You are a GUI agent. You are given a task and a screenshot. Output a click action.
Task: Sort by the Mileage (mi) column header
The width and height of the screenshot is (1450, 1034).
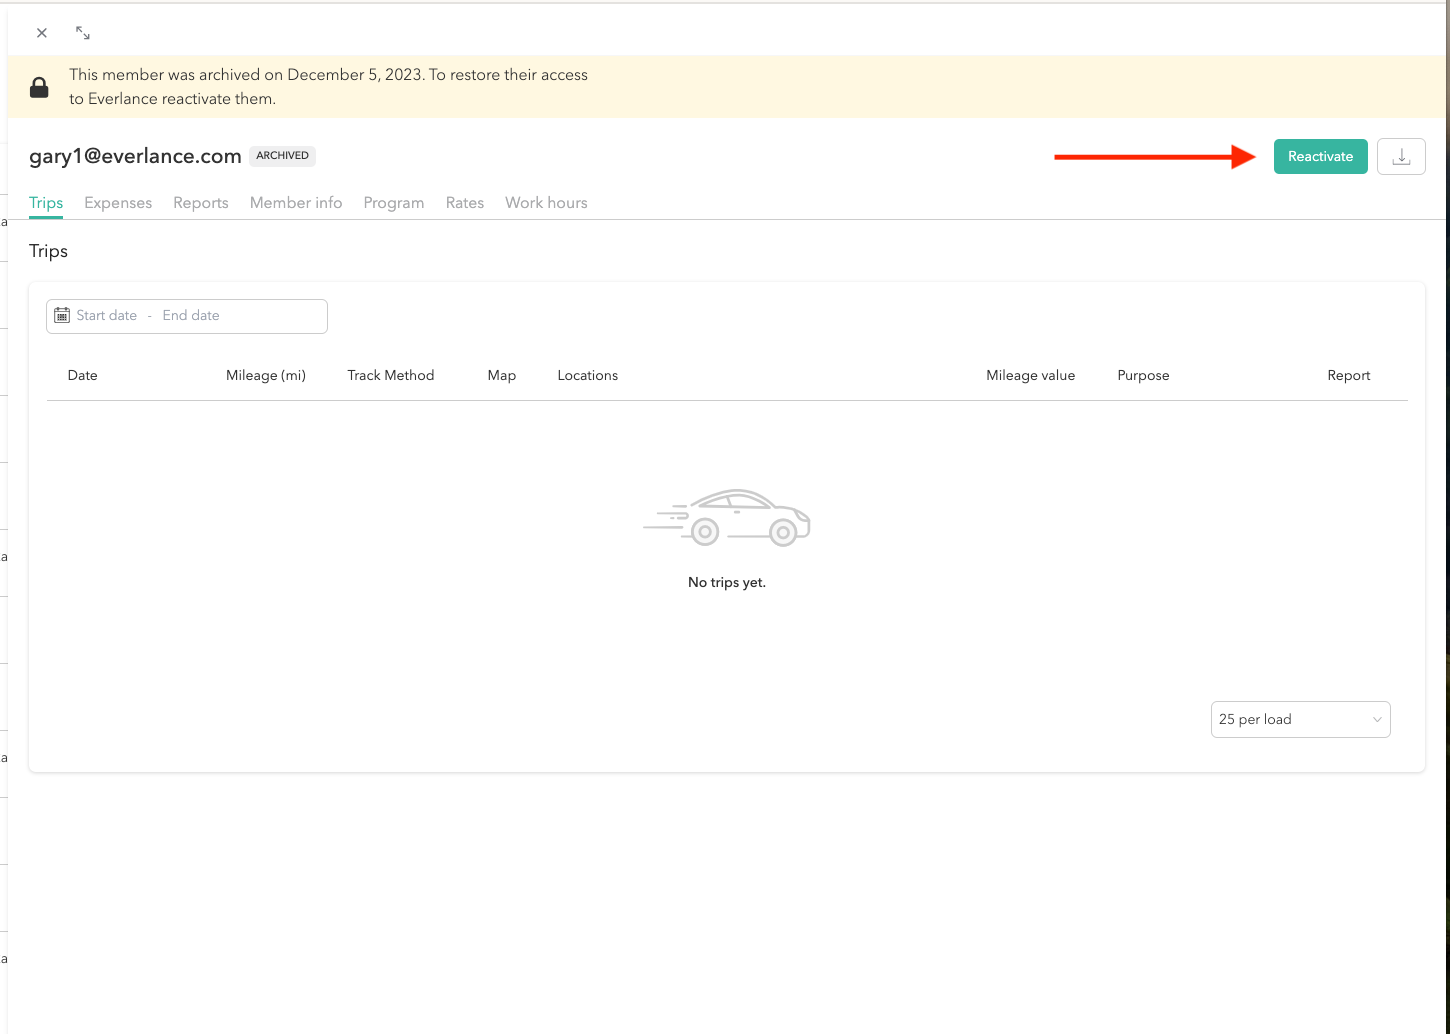click(x=265, y=375)
